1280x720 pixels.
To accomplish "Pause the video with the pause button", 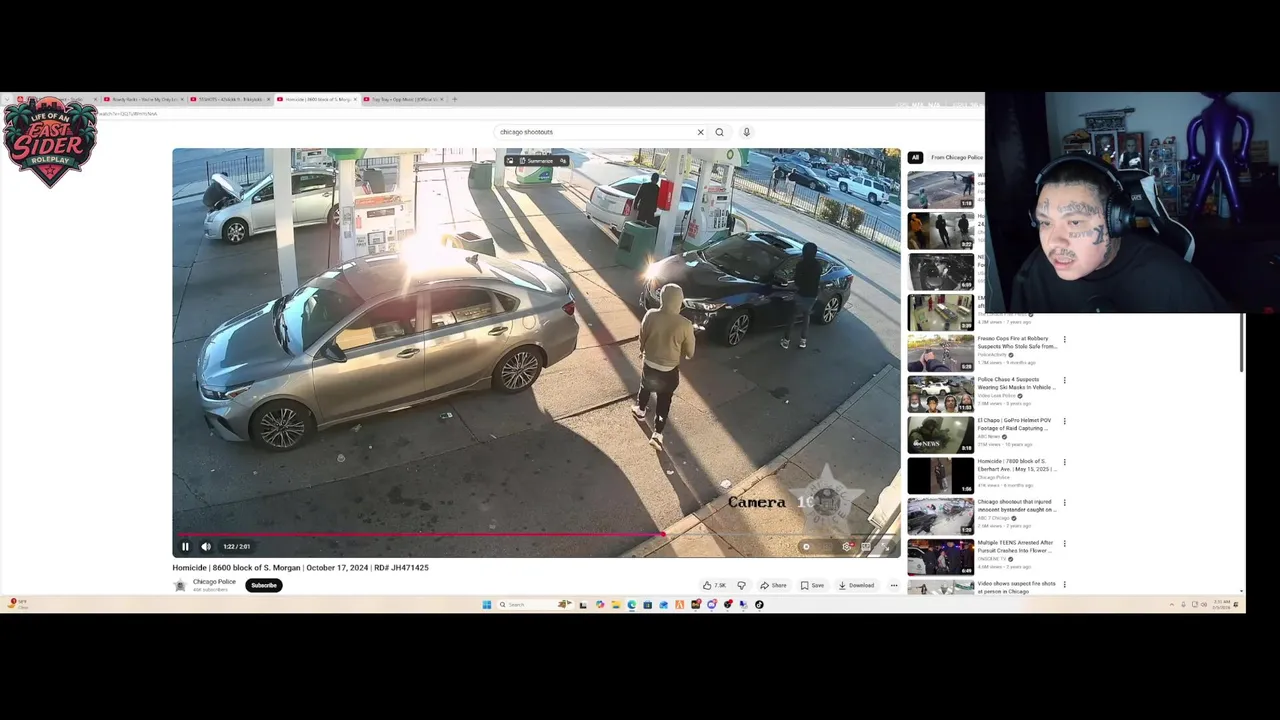I will point(185,546).
